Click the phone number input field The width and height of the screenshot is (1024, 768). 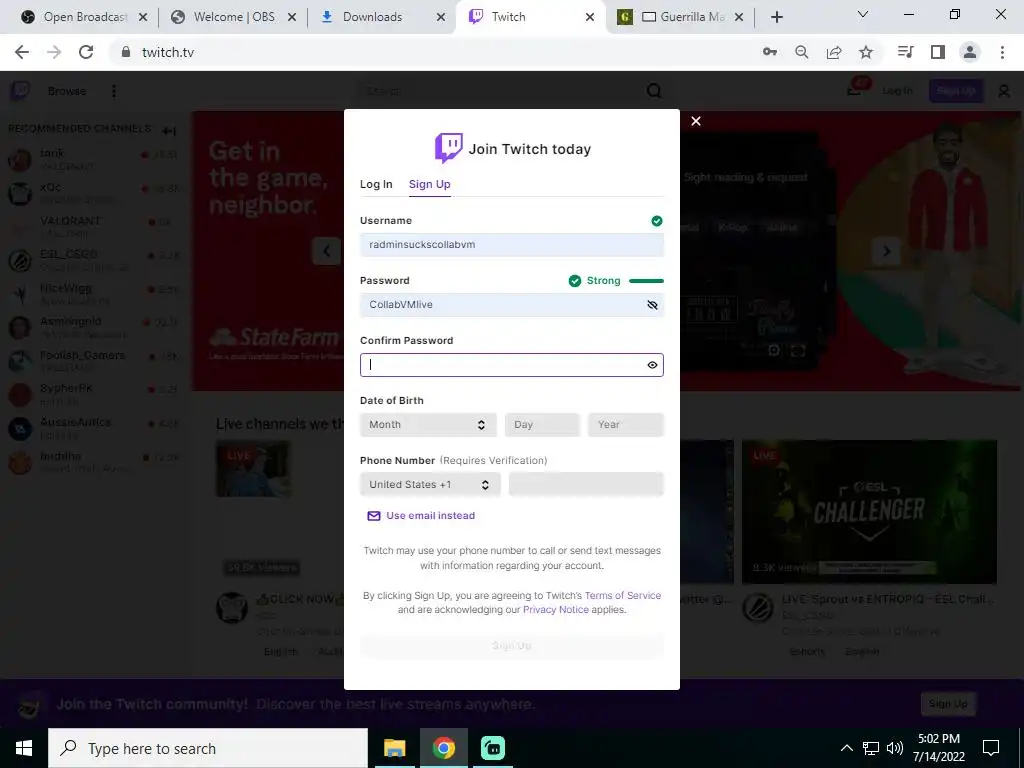[x=586, y=485]
